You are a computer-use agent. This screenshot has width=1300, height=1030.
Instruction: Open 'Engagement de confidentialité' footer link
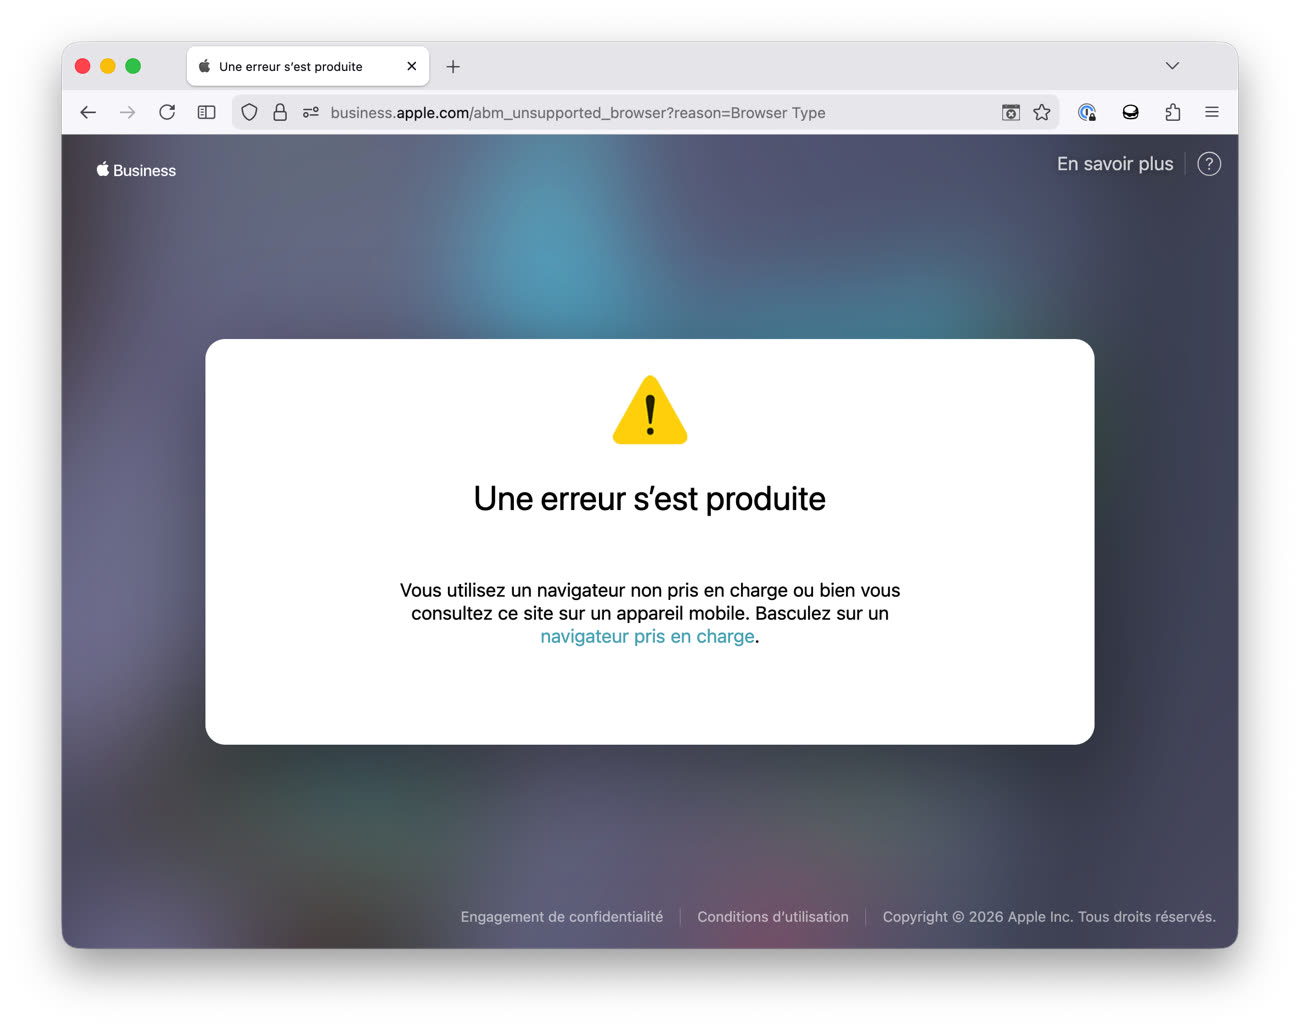[562, 917]
